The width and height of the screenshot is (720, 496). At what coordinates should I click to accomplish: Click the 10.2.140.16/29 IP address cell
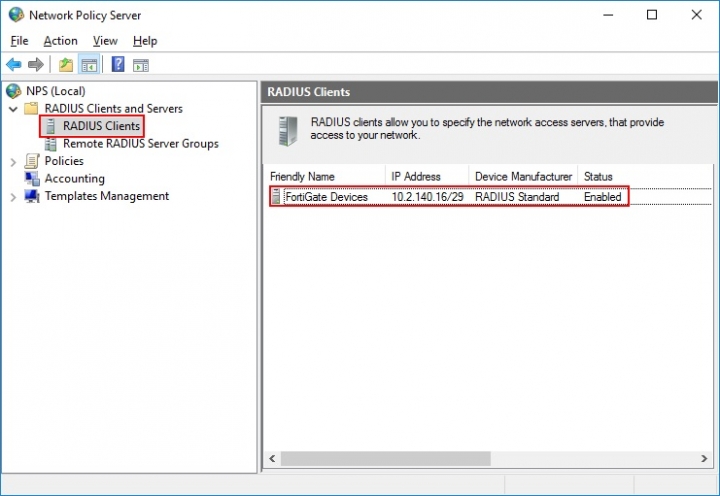pyautogui.click(x=428, y=197)
